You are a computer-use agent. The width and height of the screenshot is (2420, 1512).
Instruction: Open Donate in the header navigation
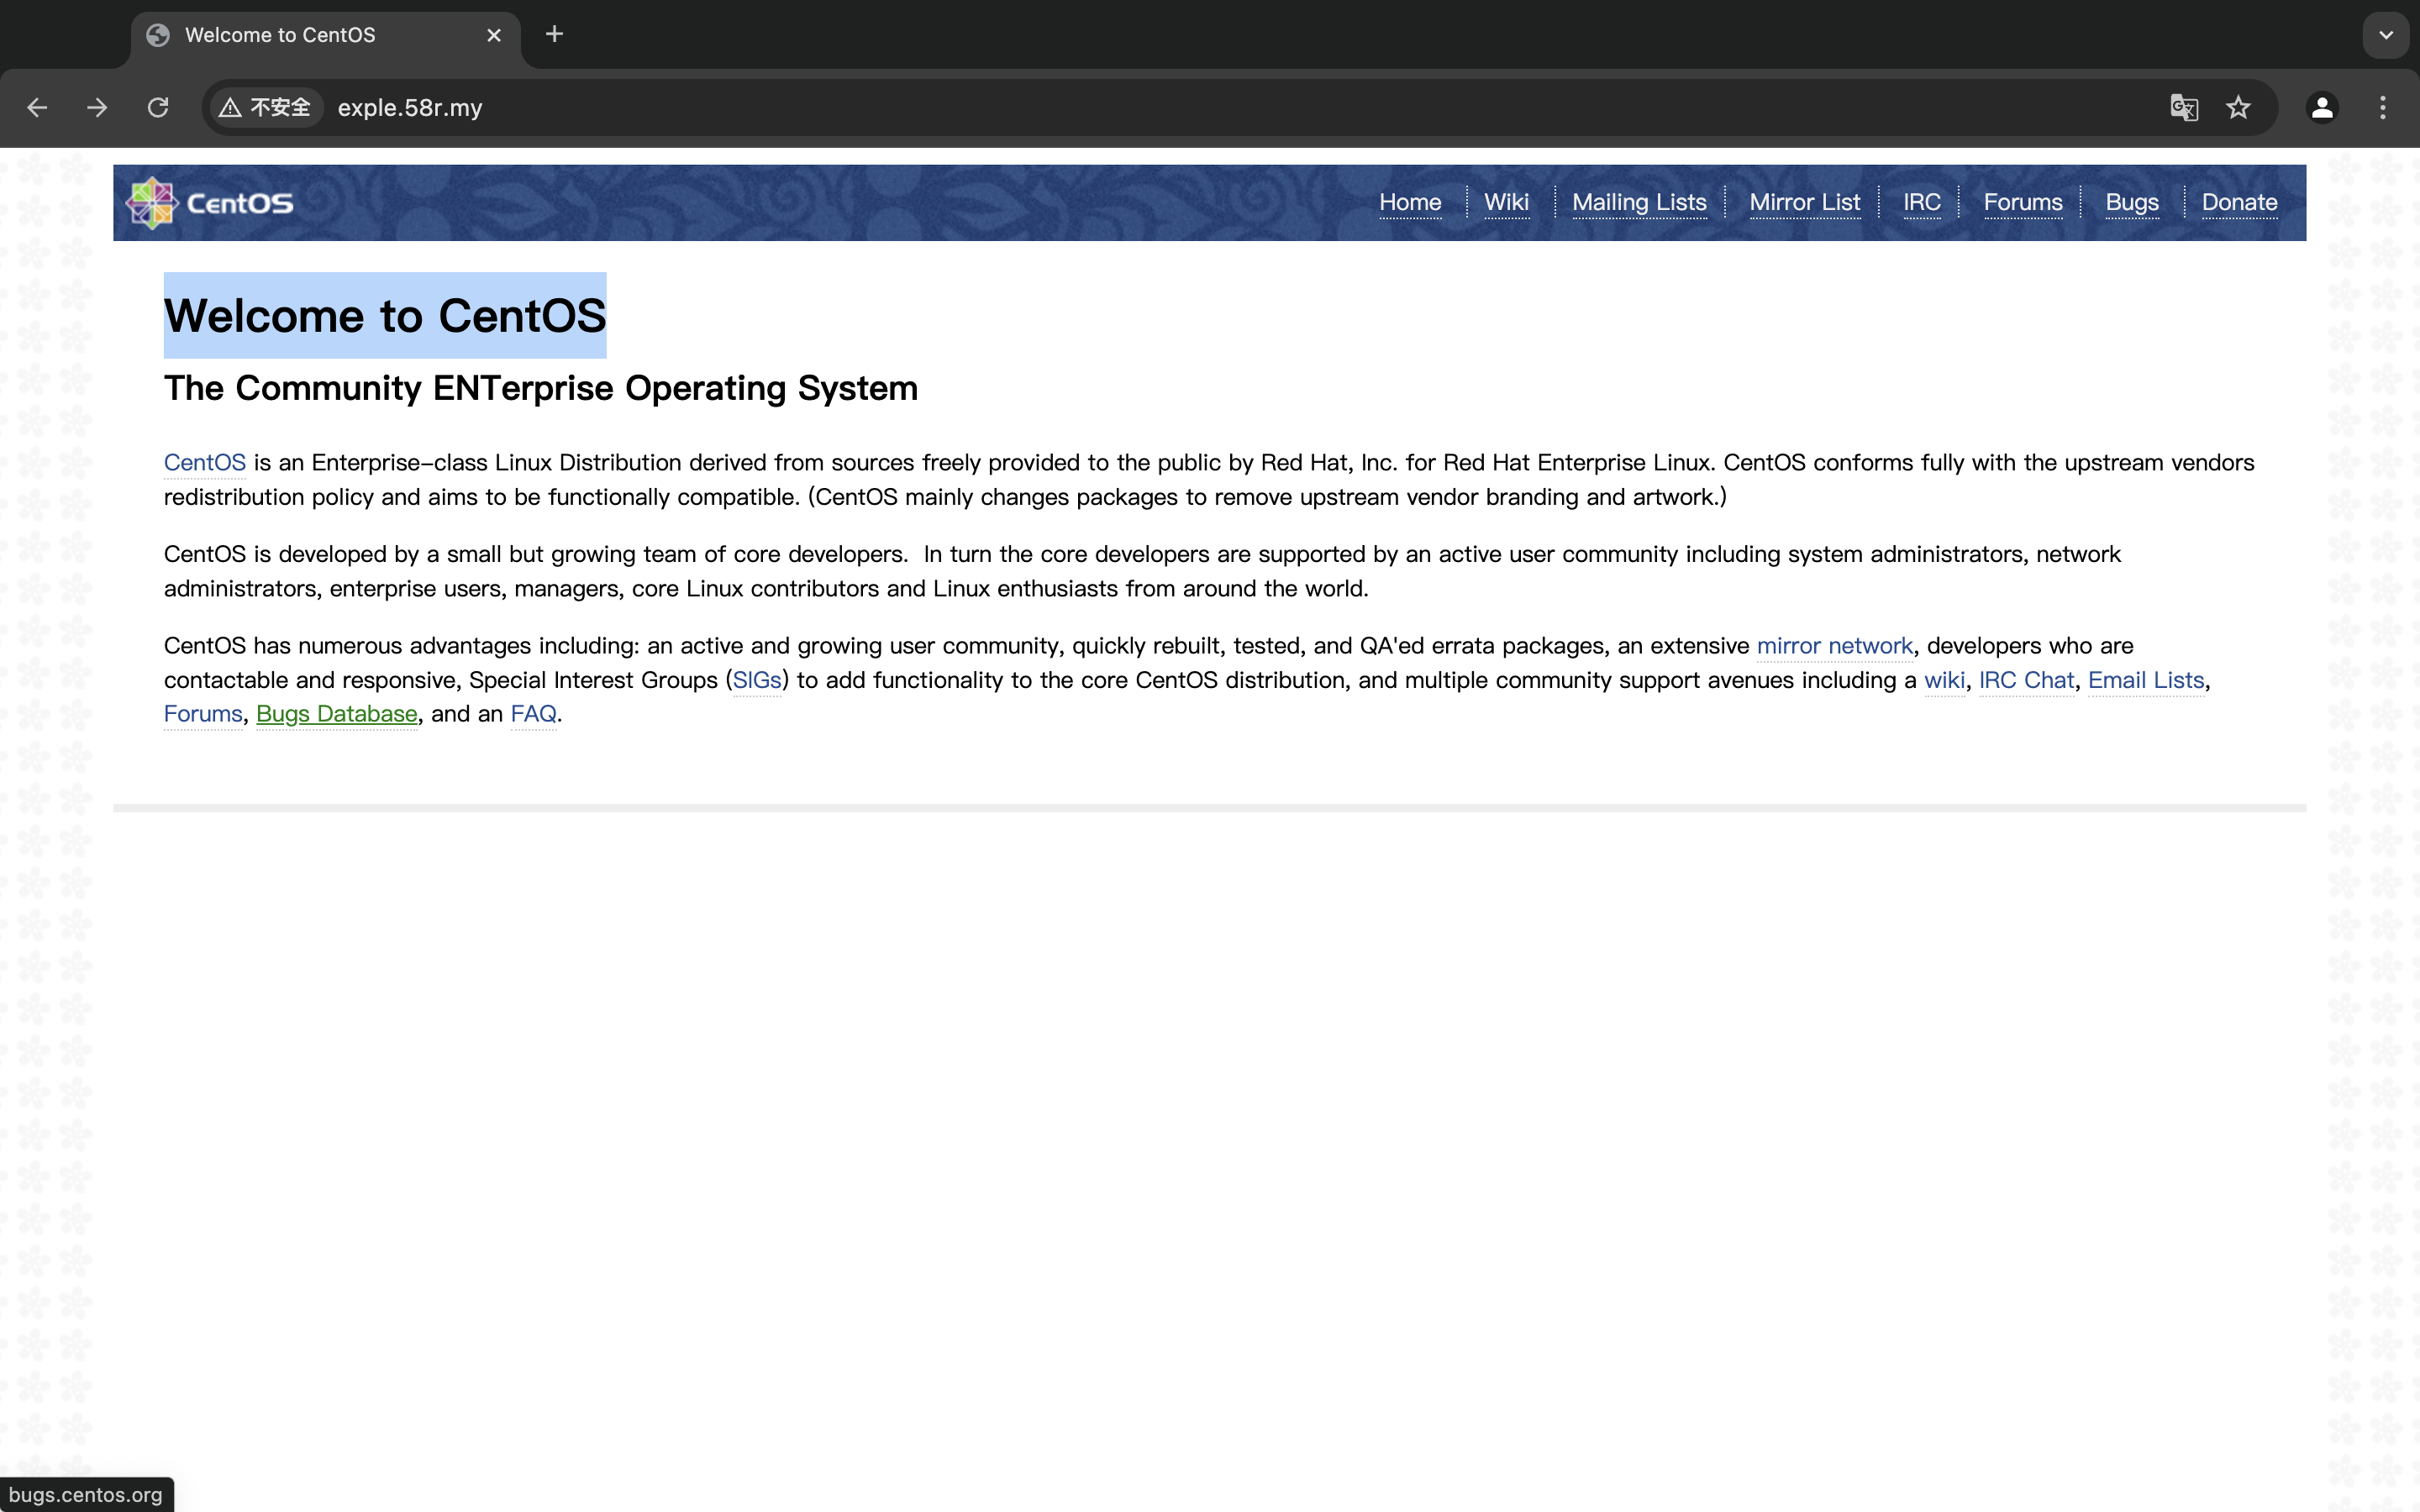(x=2239, y=202)
